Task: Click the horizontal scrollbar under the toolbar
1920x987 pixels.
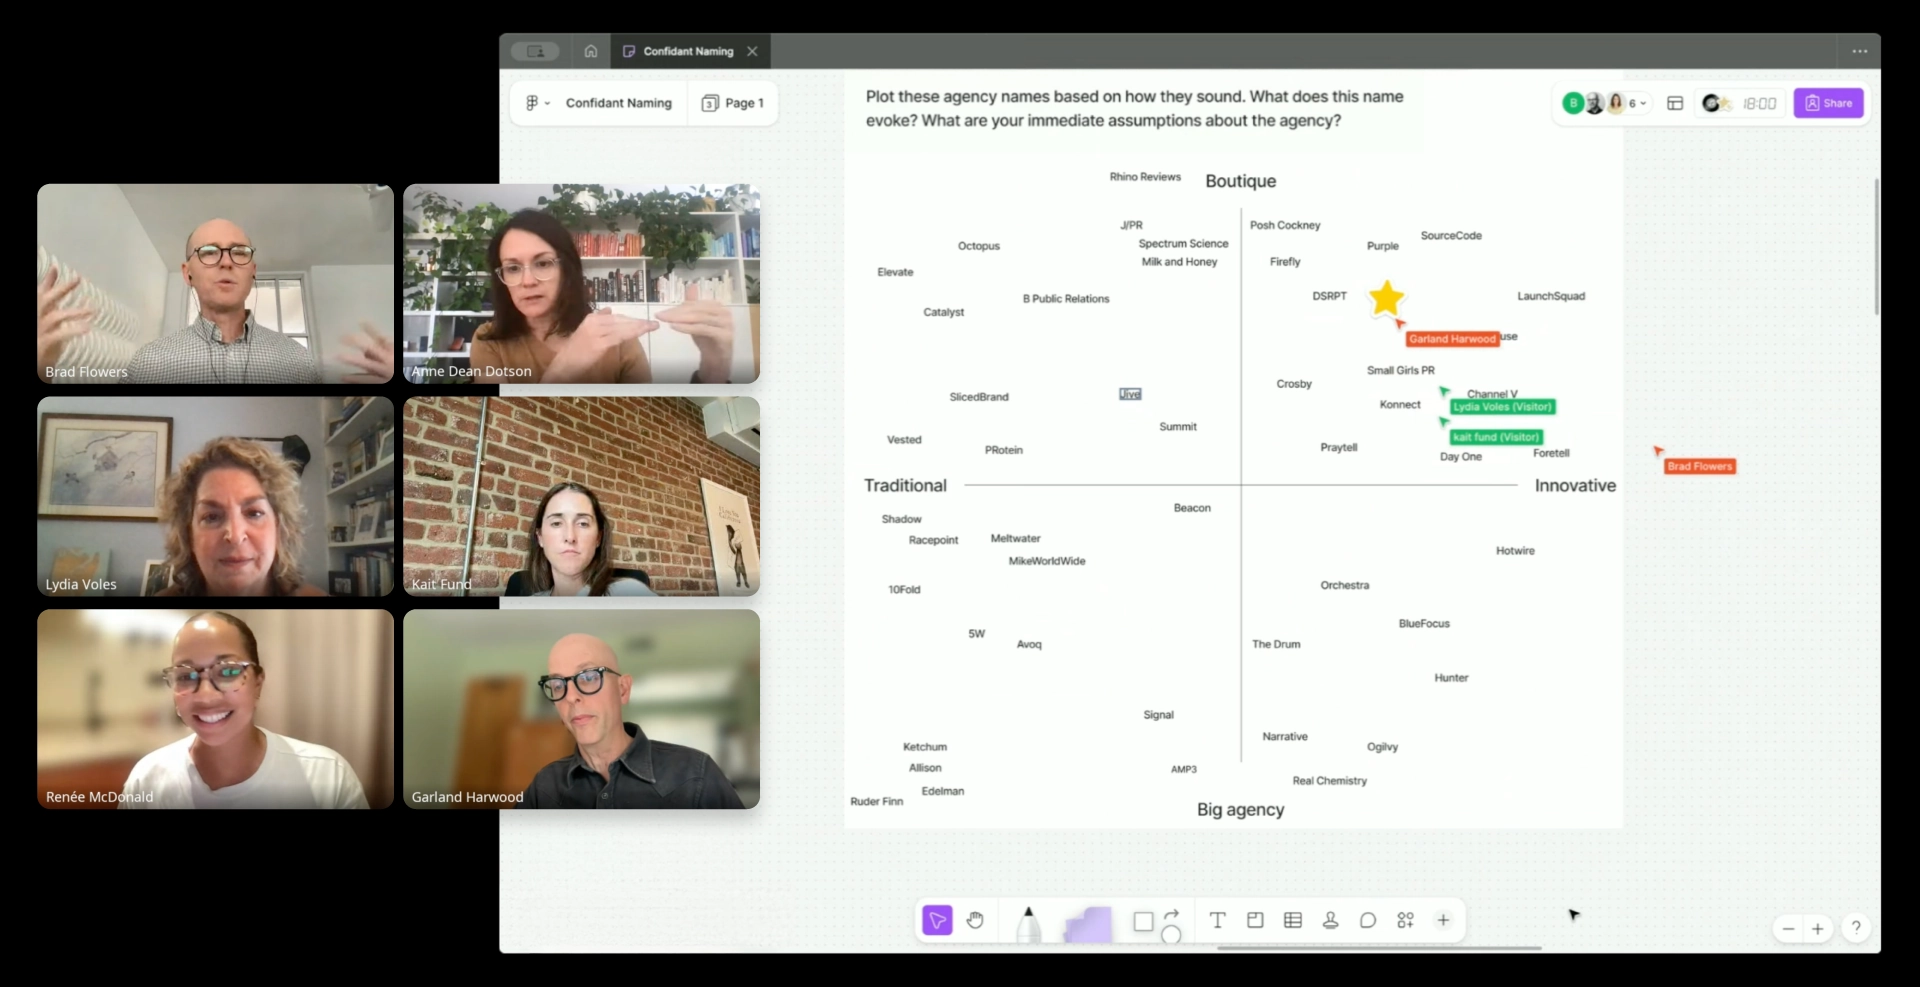Action: (1378, 948)
